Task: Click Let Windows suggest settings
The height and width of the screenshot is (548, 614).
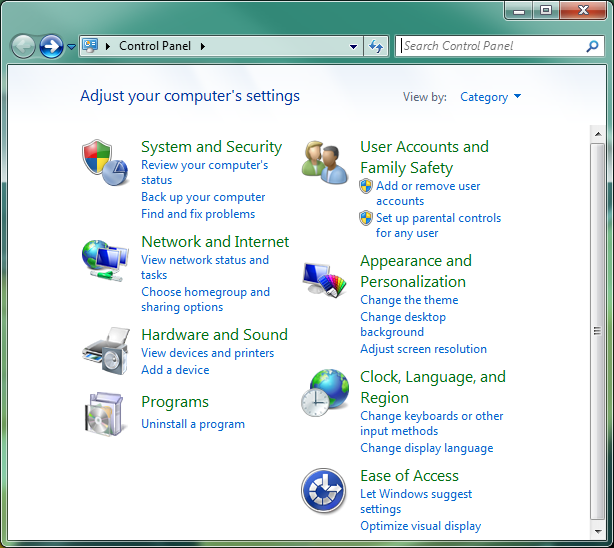Action: coord(416,501)
